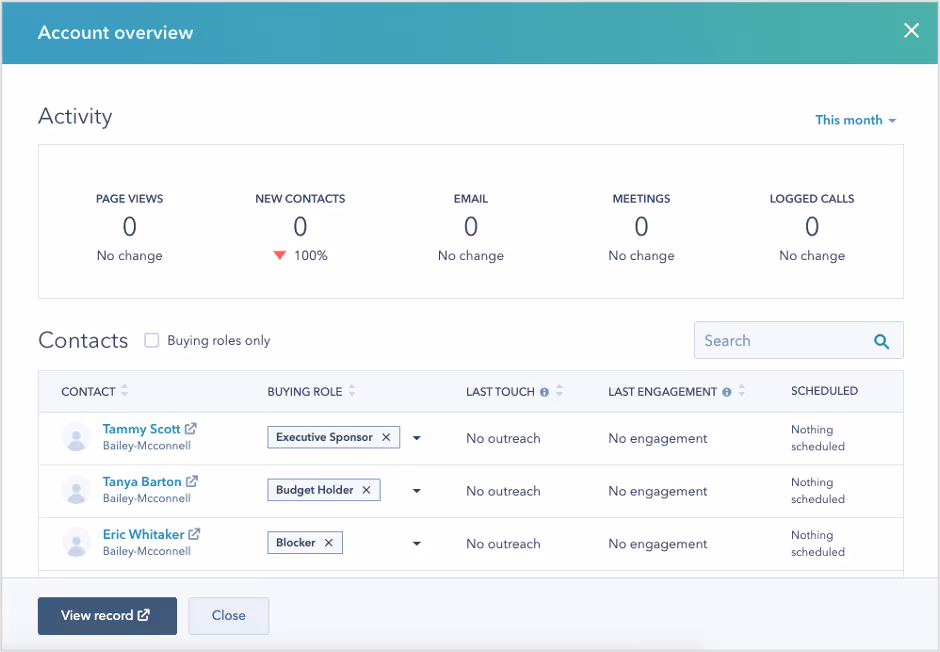Click the View record button

point(106,616)
